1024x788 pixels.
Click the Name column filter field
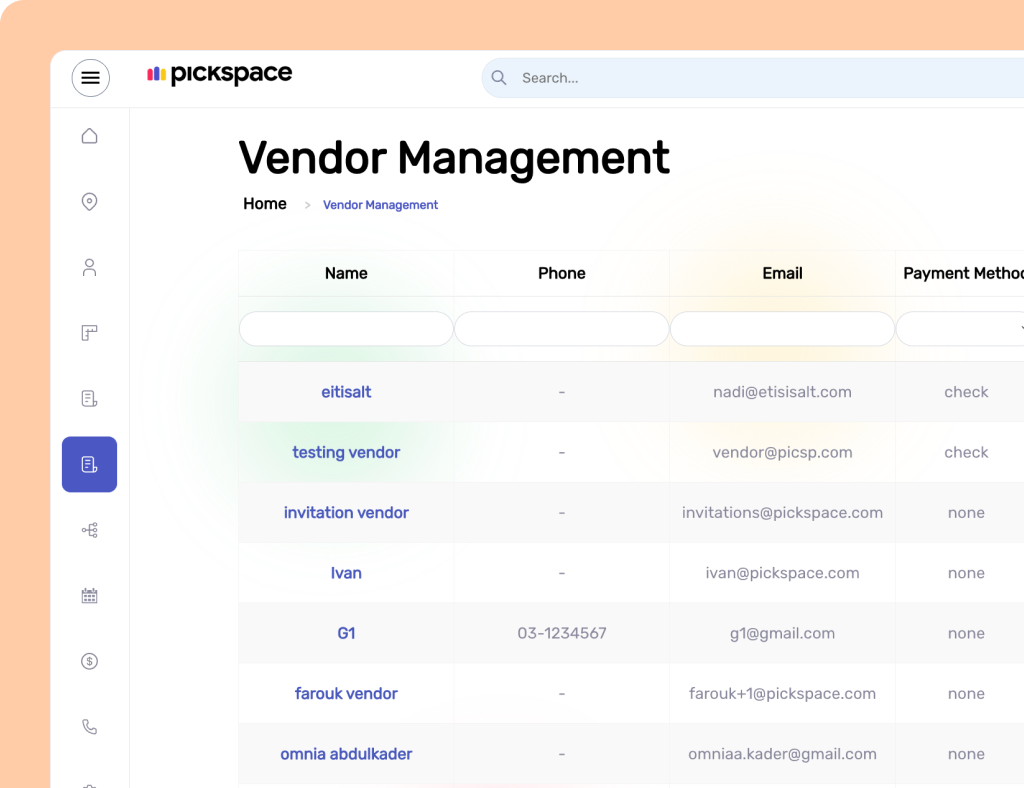(x=346, y=329)
